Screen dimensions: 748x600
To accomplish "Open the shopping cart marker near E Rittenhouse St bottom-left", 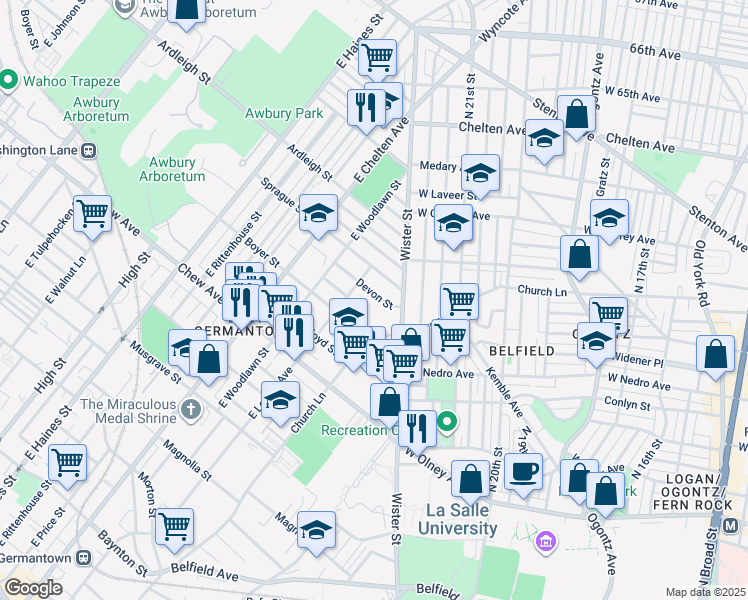I will (68, 464).
